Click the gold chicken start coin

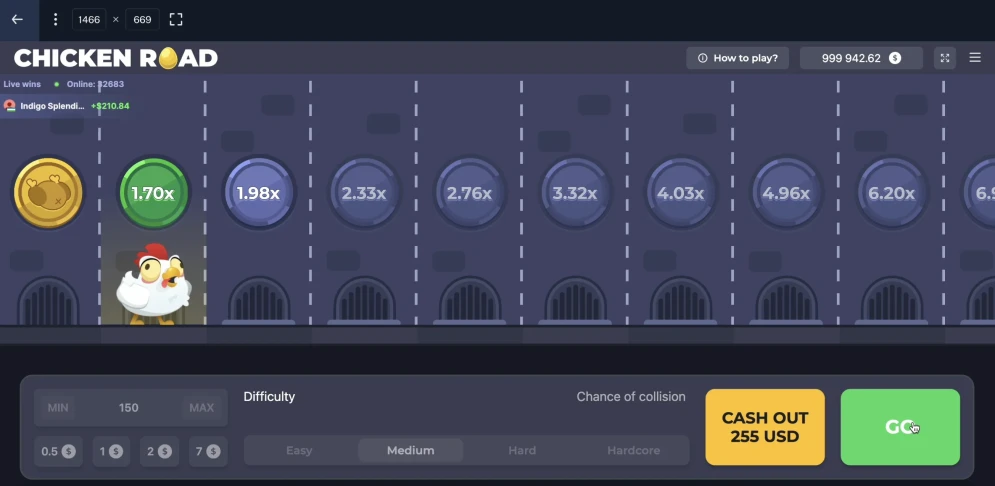click(47, 192)
